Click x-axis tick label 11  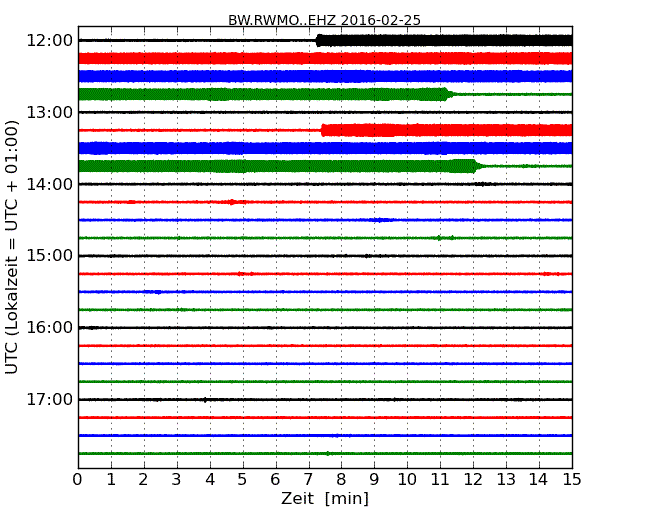pyautogui.click(x=440, y=480)
